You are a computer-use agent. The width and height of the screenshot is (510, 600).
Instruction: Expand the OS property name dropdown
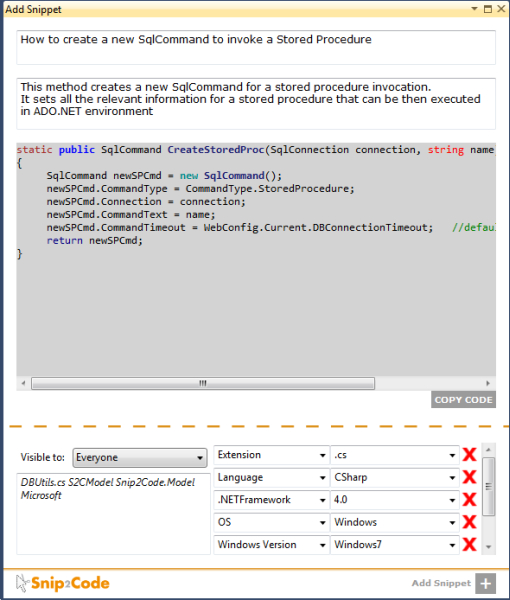[x=272, y=522]
